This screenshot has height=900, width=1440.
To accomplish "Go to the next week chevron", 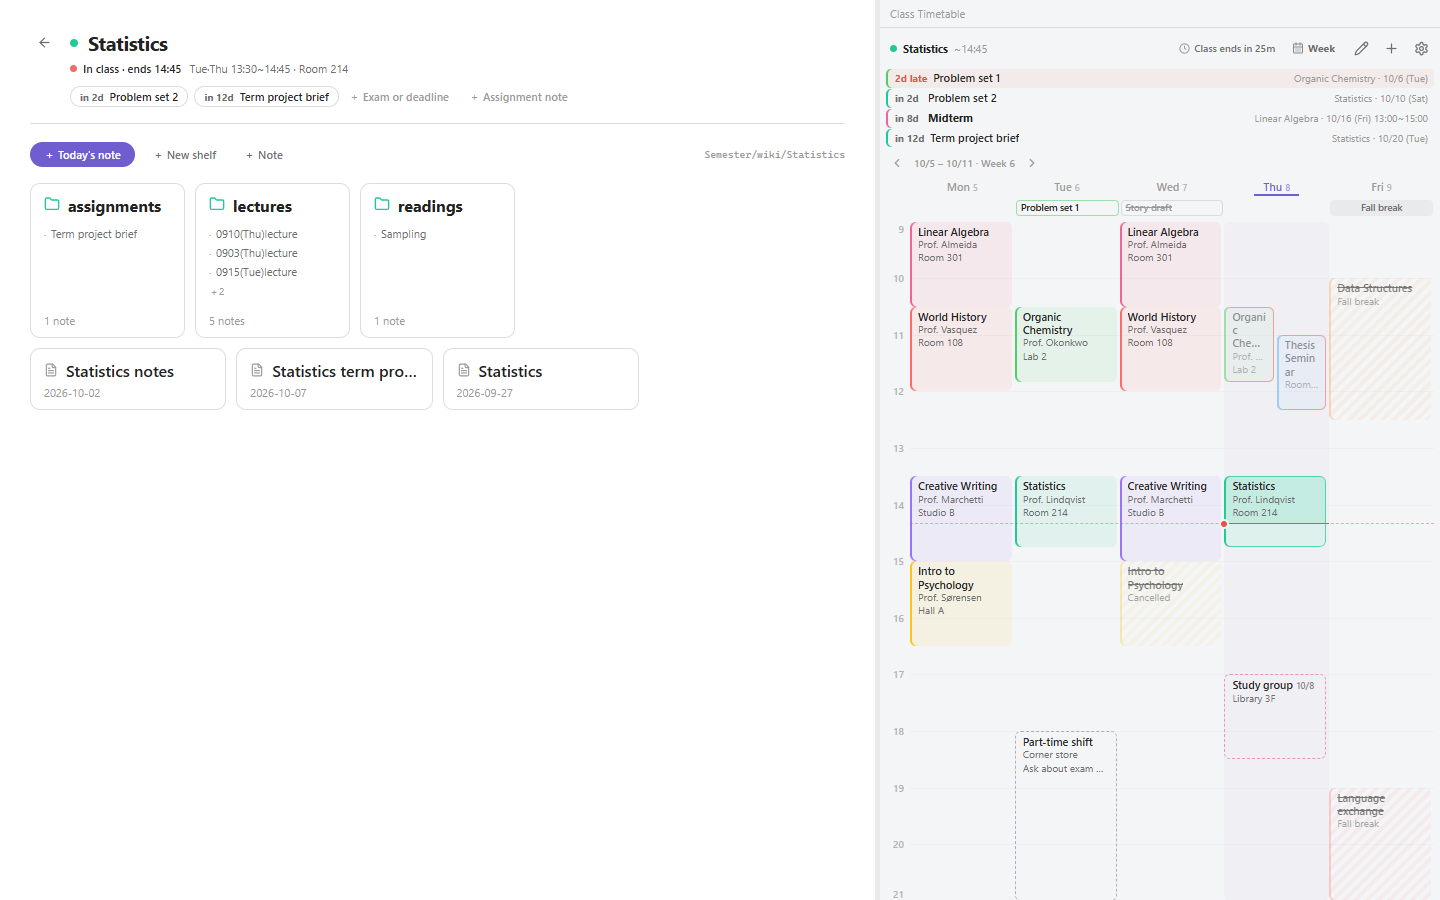I will 1032,163.
